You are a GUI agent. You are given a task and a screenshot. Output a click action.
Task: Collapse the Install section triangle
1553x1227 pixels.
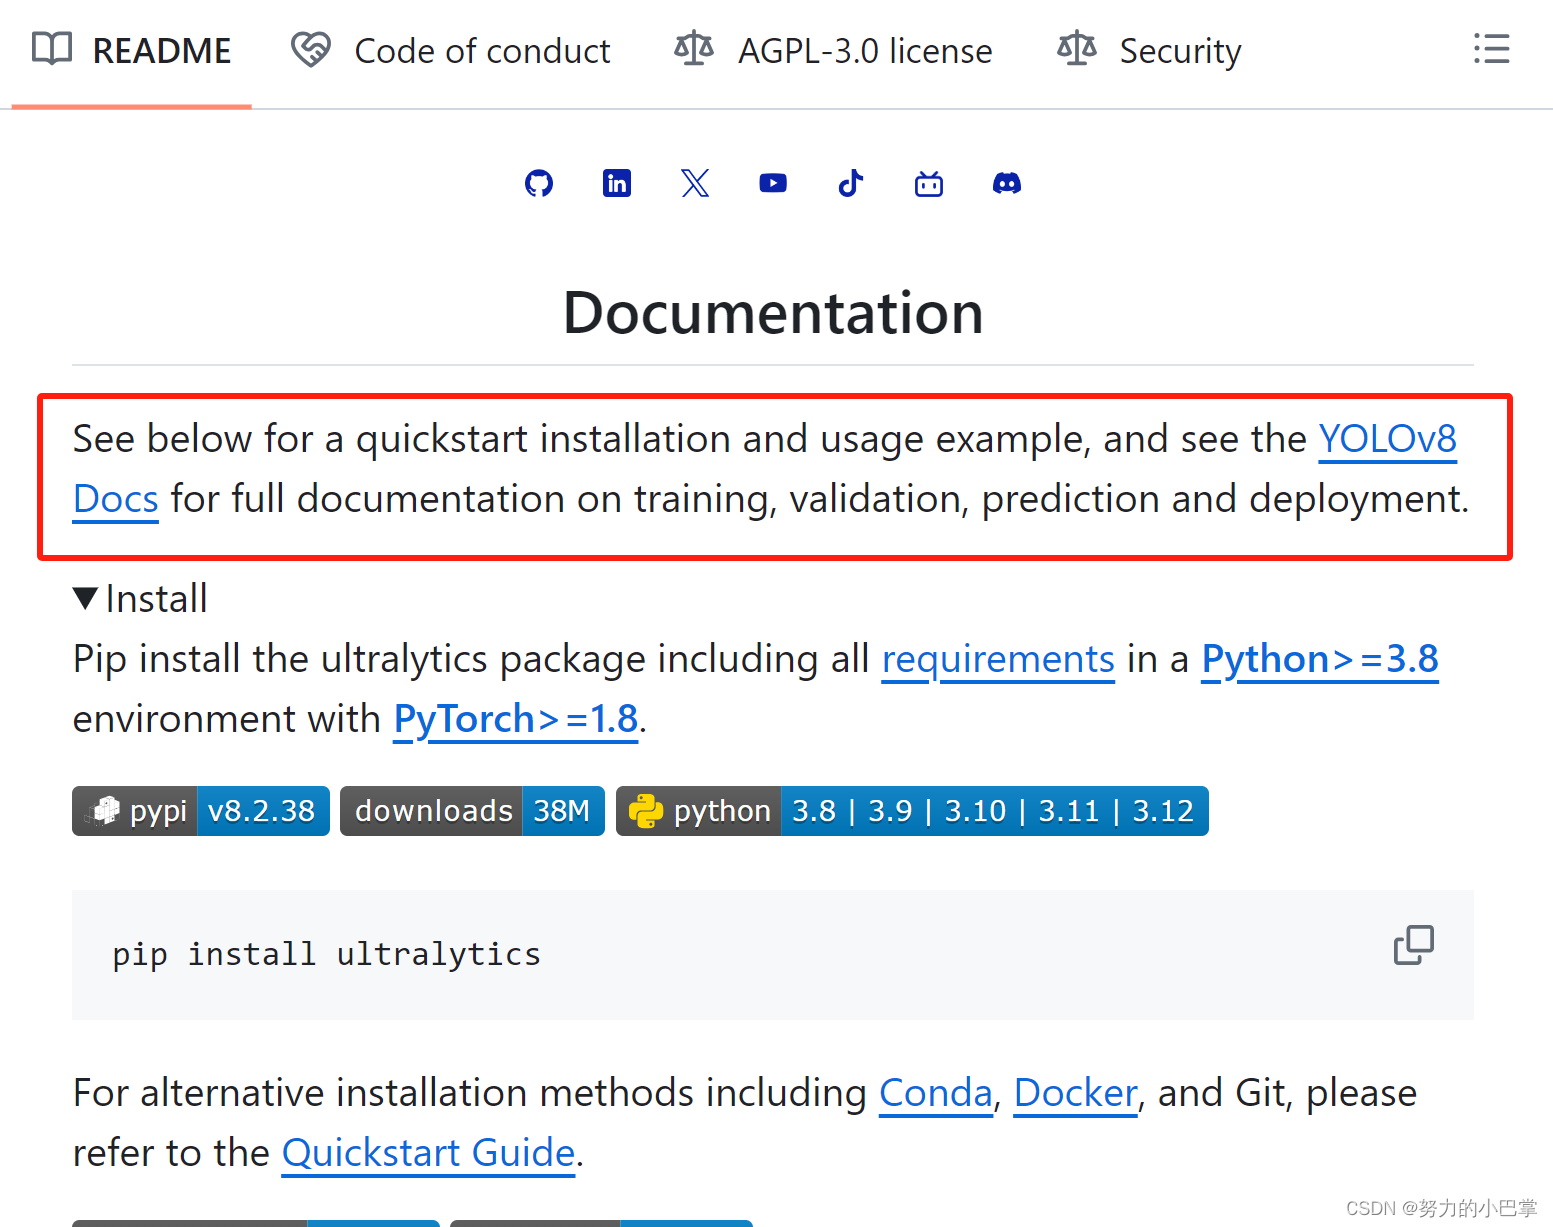tap(86, 599)
